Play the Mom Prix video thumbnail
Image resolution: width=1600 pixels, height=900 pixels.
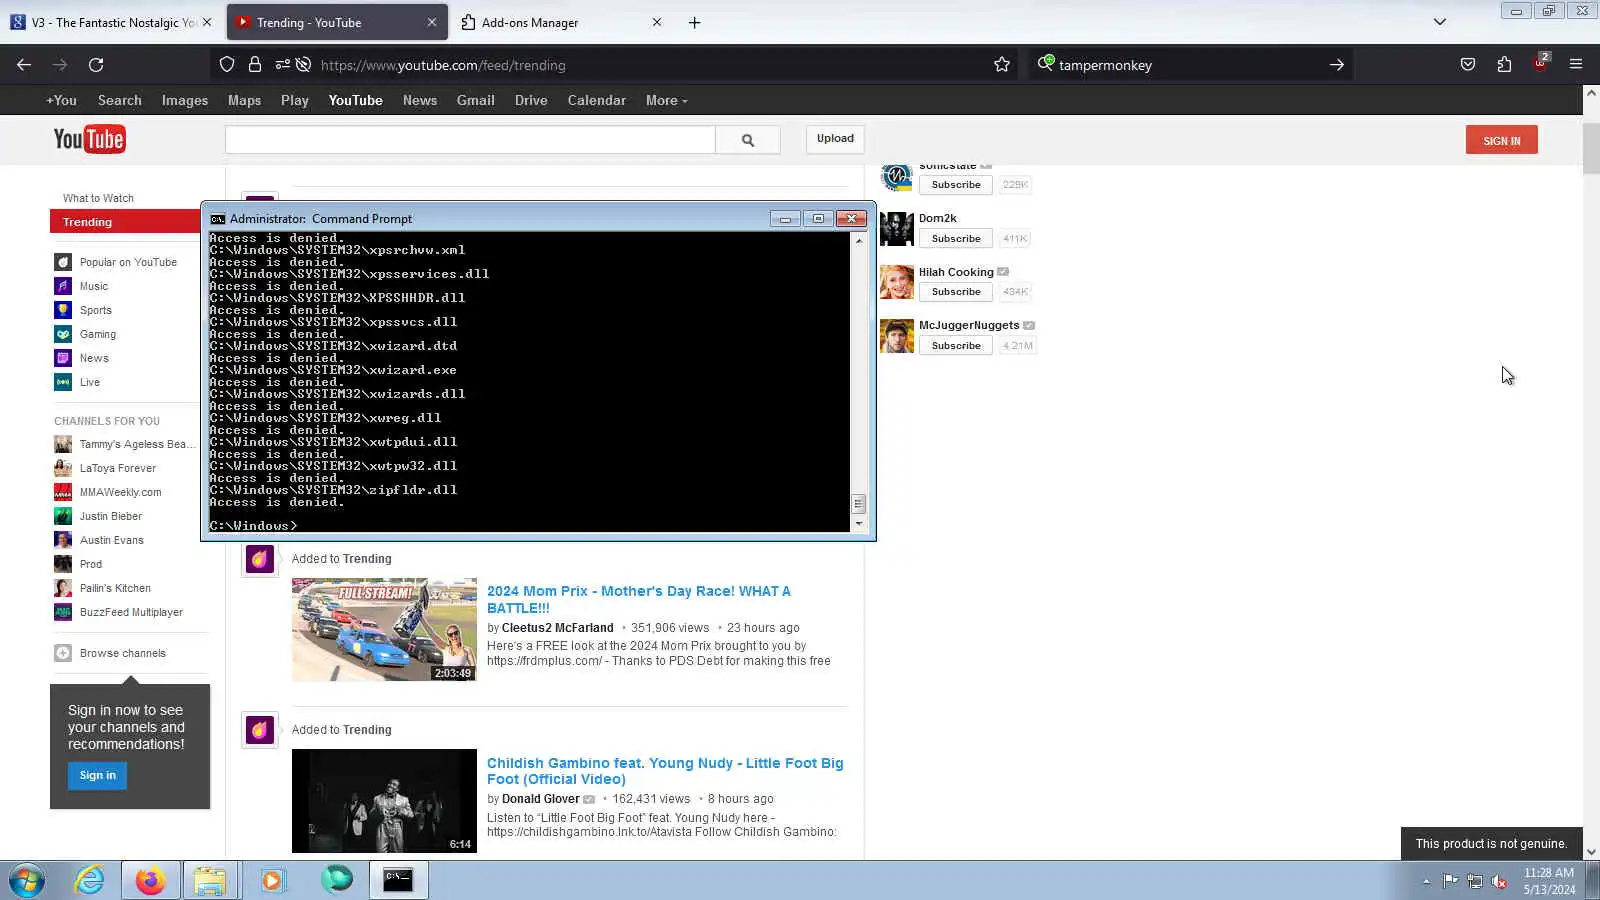coord(384,630)
